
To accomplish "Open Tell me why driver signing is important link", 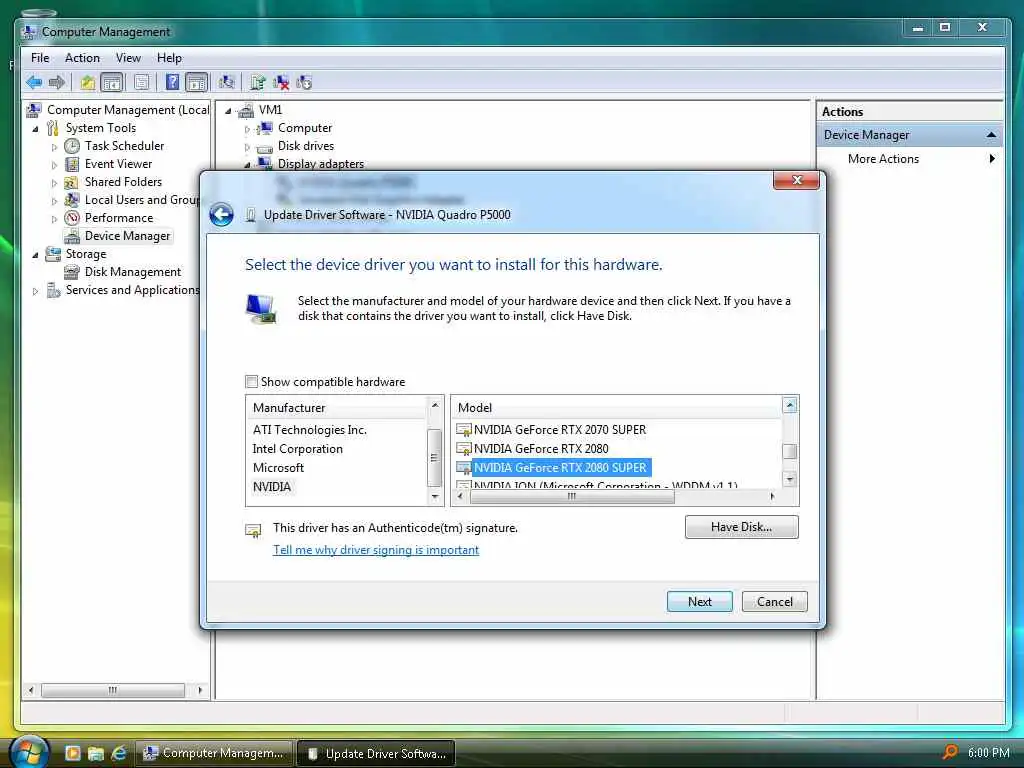I will pyautogui.click(x=376, y=550).
